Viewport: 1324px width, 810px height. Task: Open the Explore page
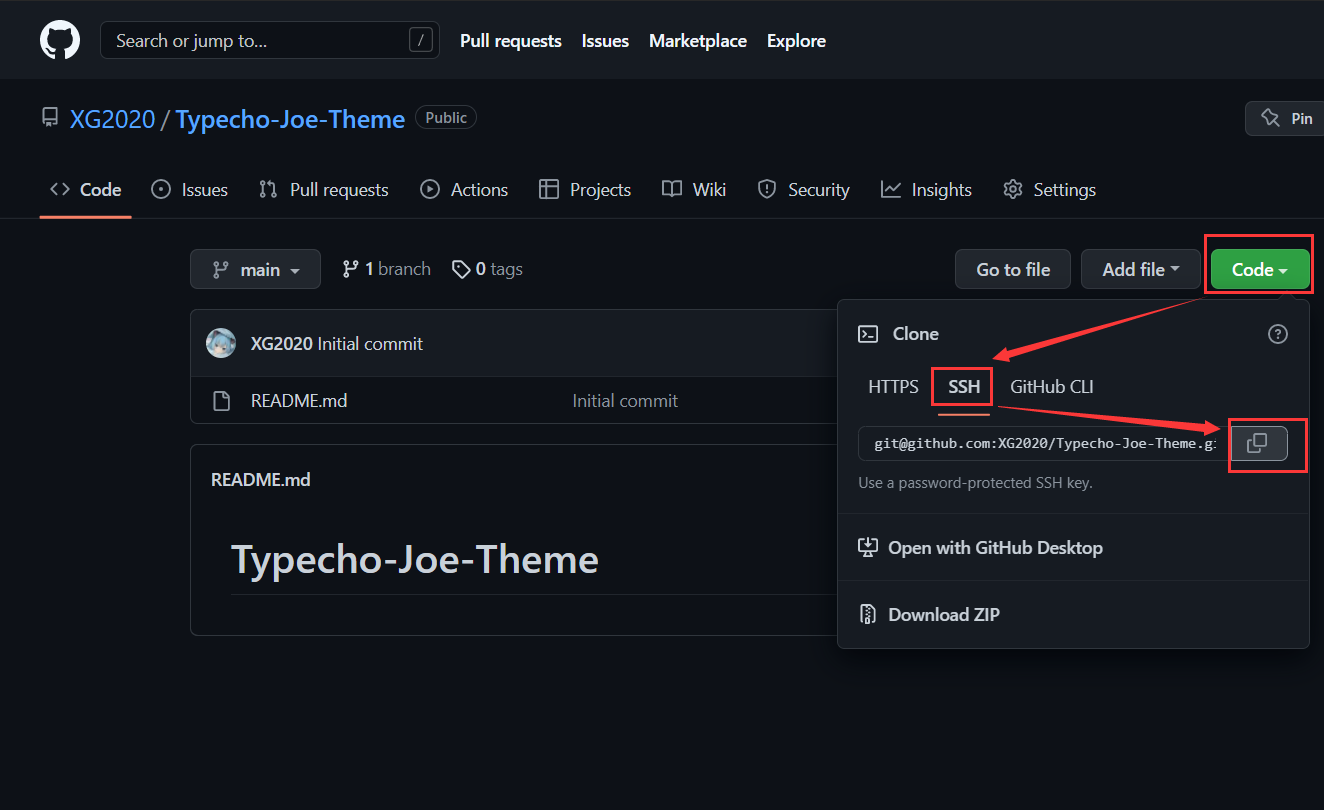coord(796,41)
